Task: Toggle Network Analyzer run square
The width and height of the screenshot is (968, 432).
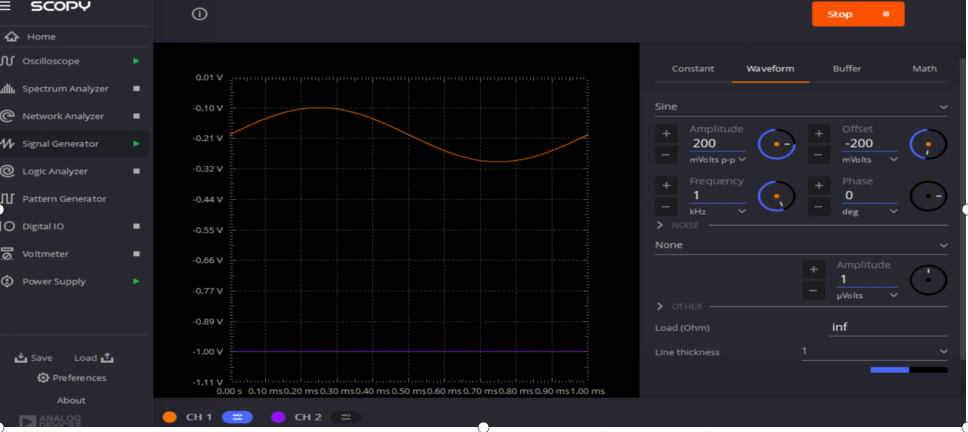Action: 136,116
